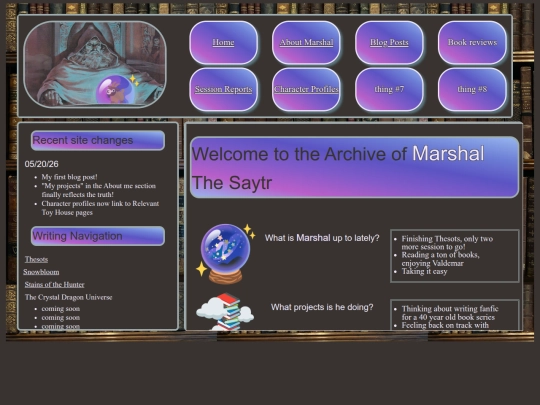Click the Recent site changes heading
This screenshot has height=405, width=540.
tap(98, 141)
